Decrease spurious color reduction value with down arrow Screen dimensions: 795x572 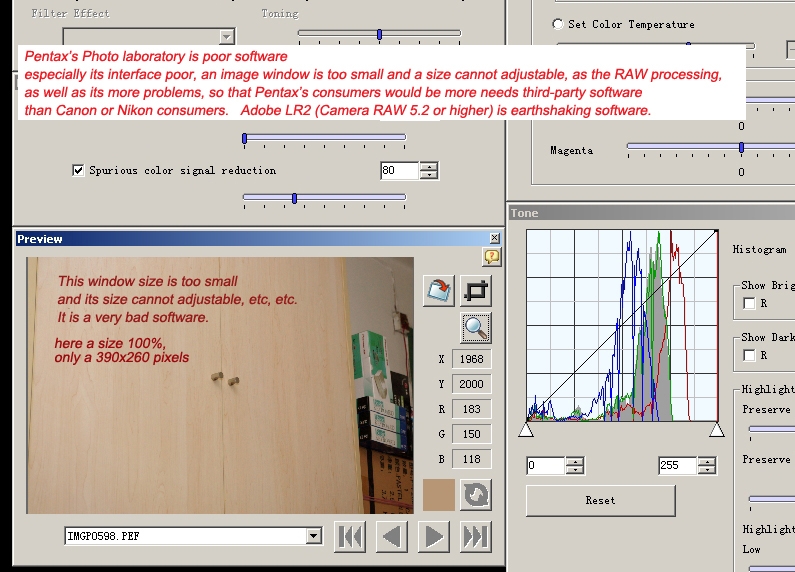tap(429, 175)
